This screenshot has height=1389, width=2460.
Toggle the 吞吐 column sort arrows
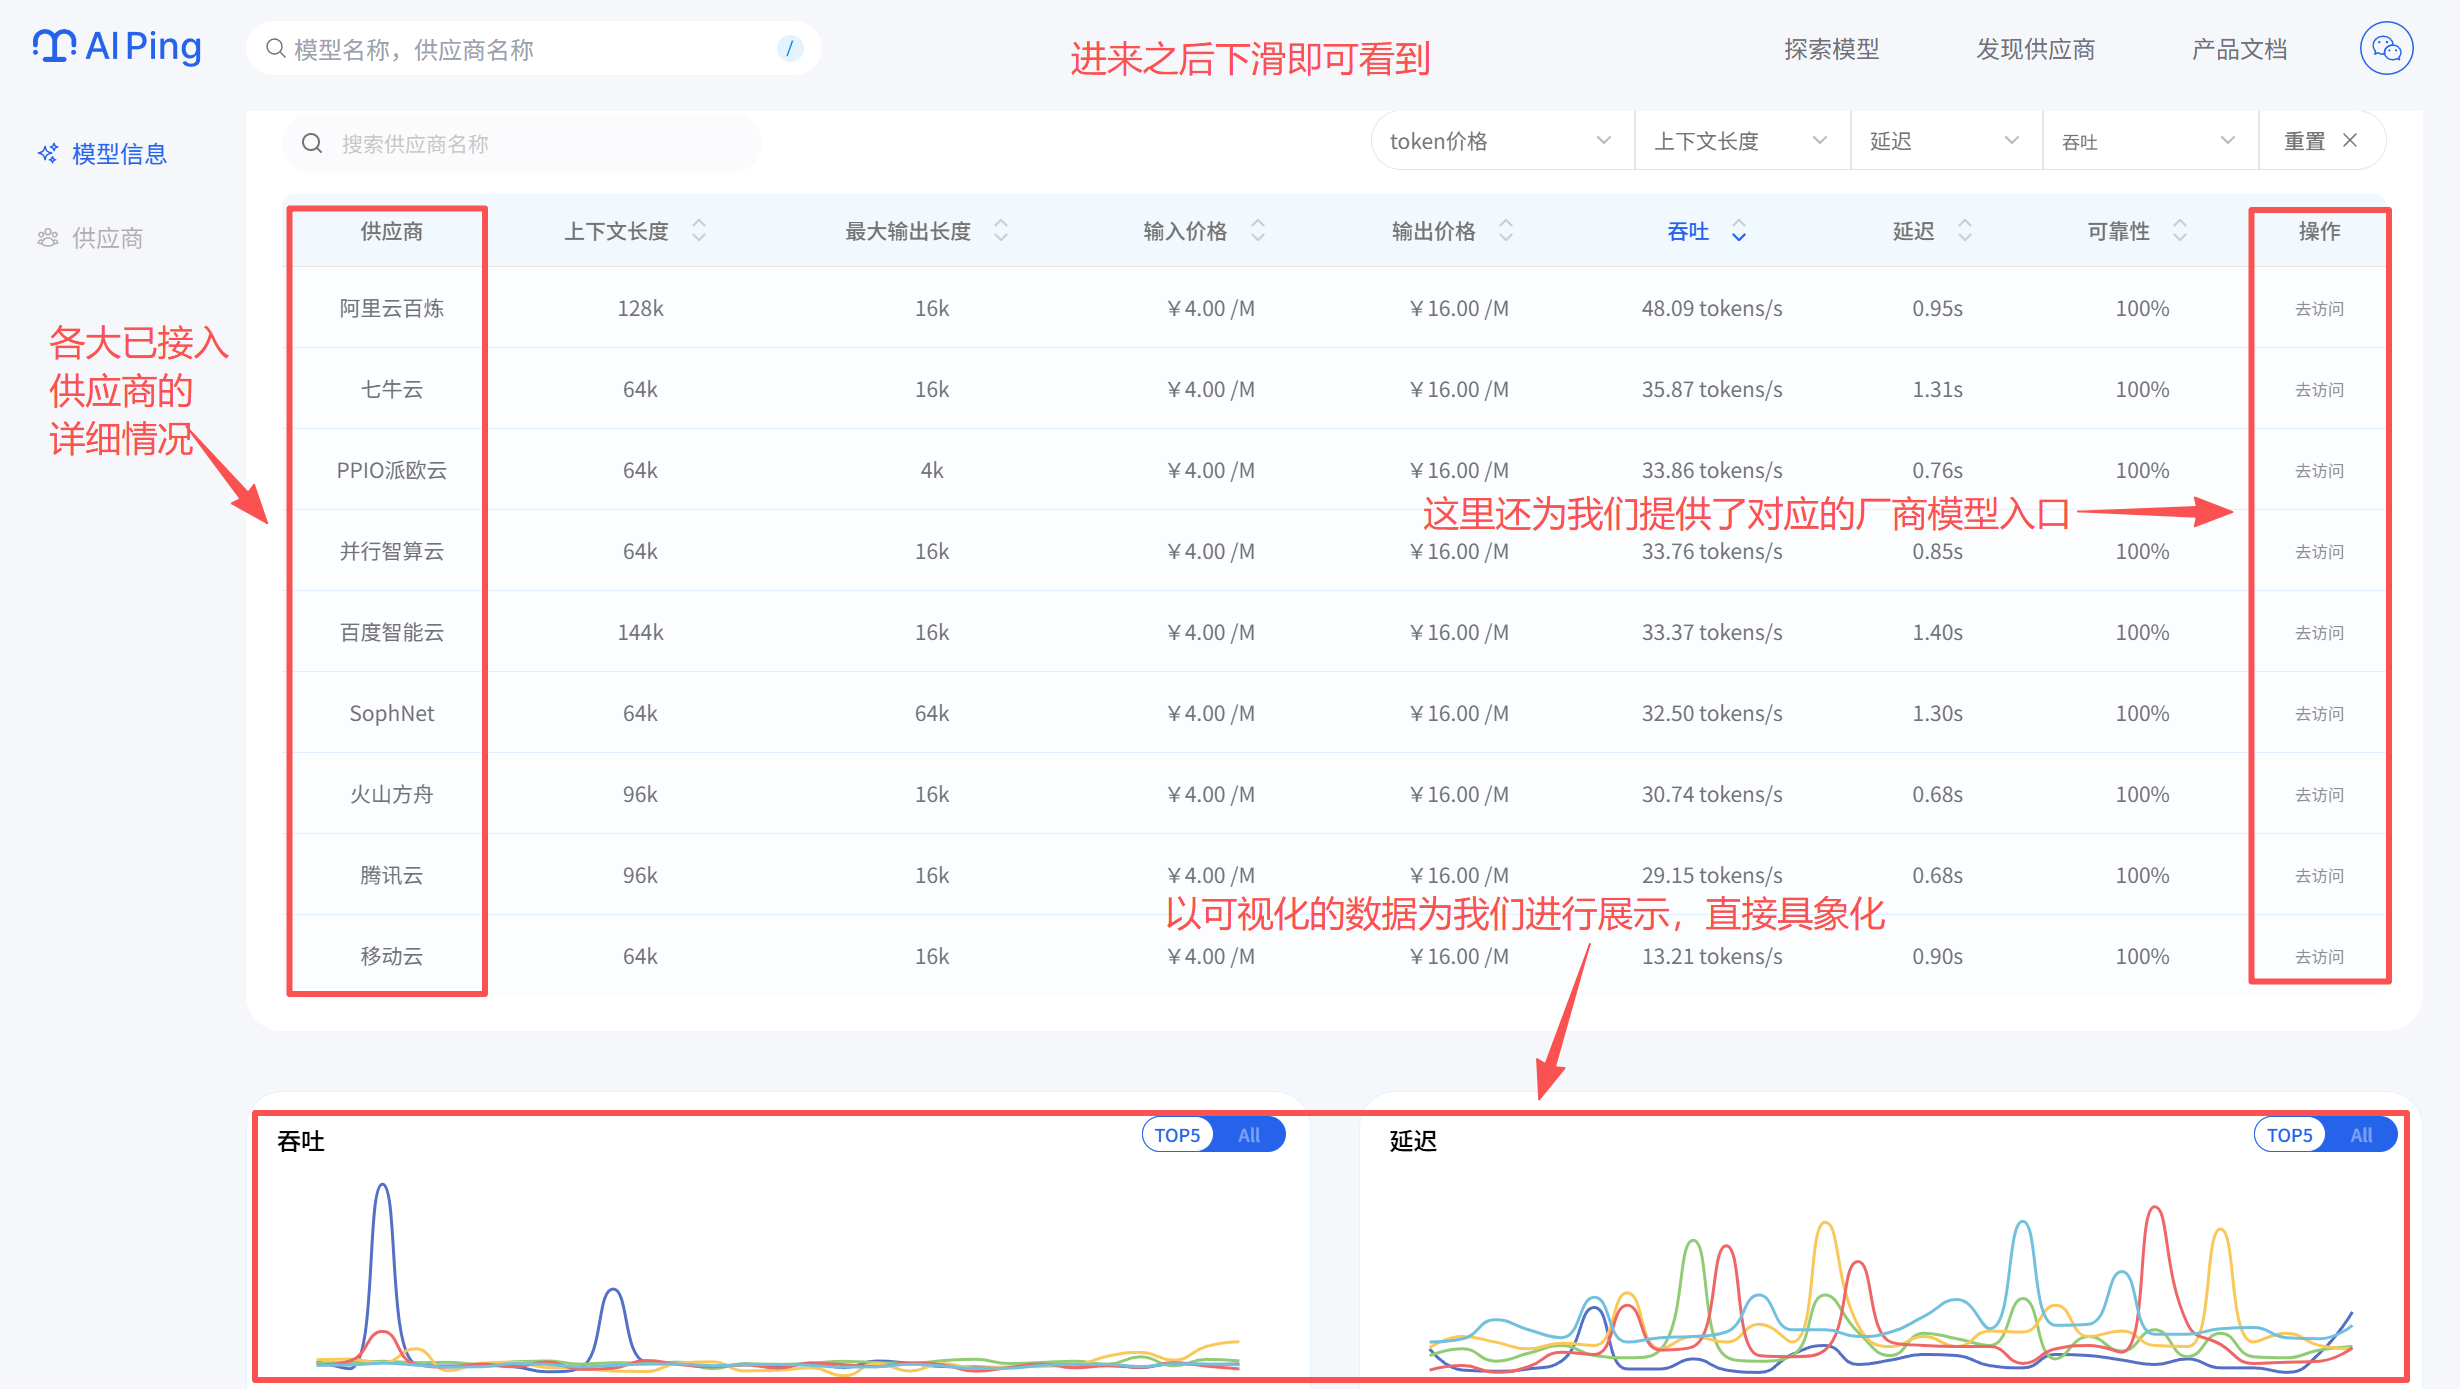click(1739, 231)
